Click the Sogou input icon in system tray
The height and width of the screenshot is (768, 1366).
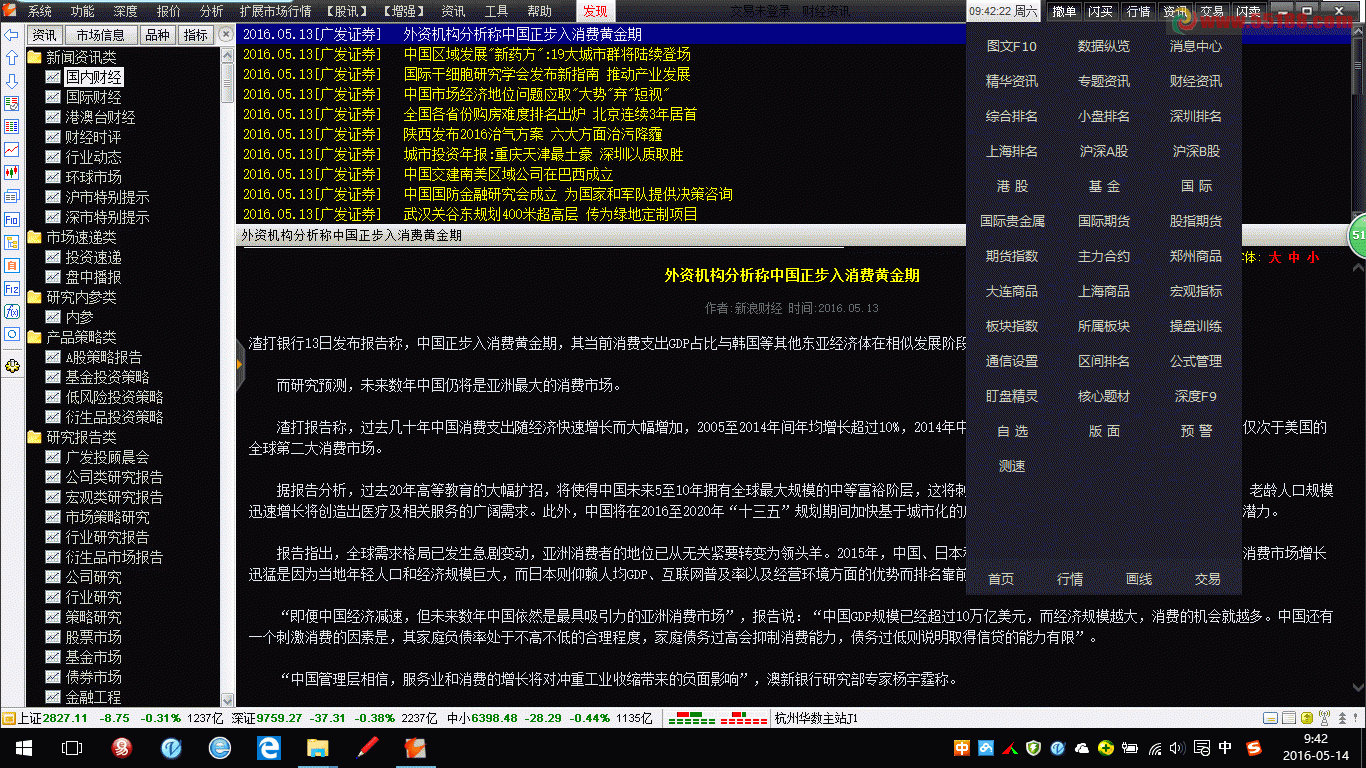1254,747
